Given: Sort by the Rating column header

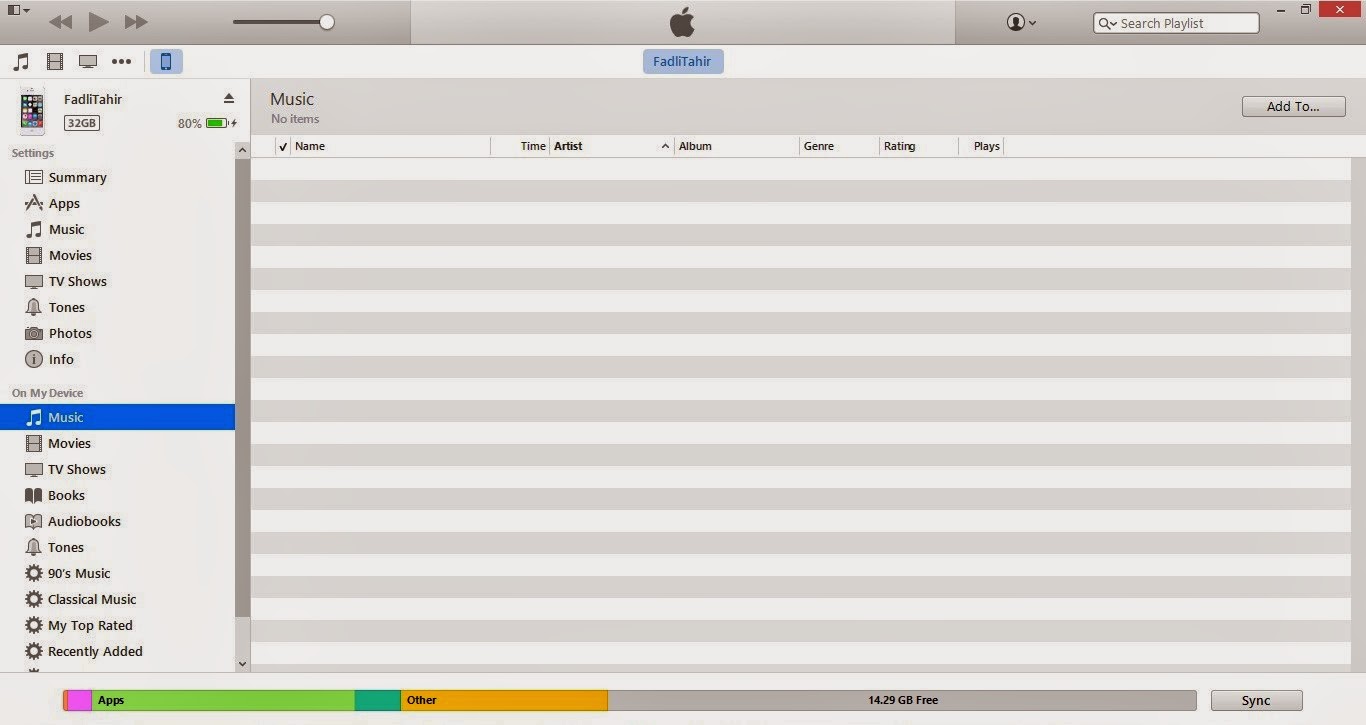Looking at the screenshot, I should [x=919, y=146].
